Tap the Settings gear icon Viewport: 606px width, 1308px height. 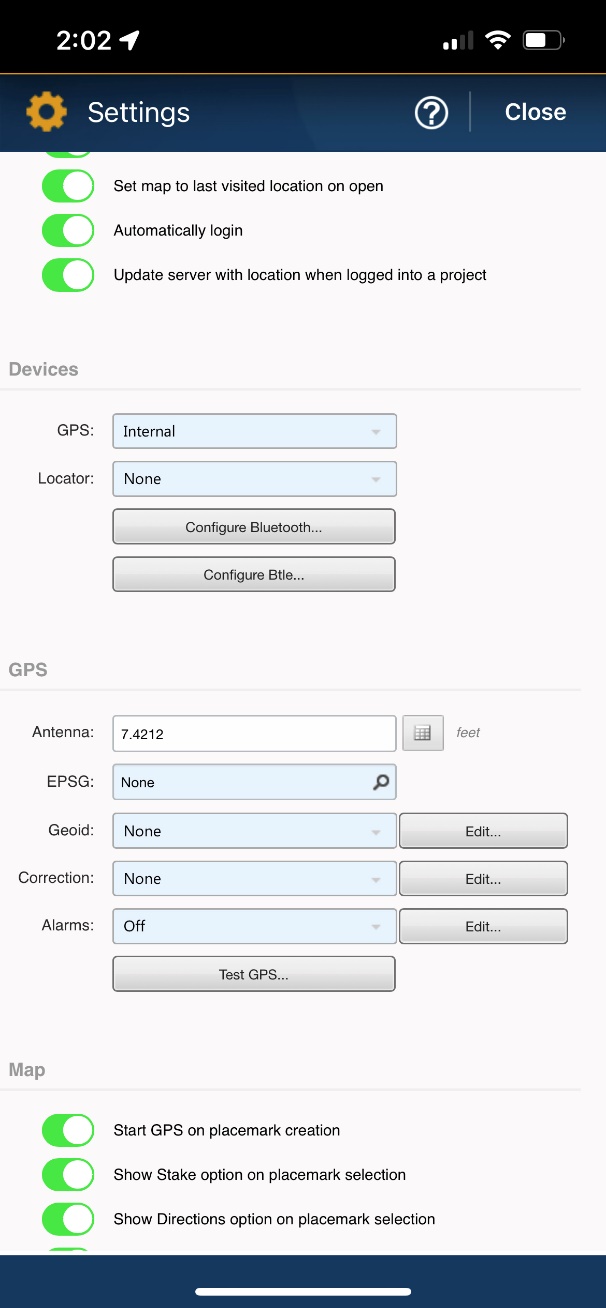click(46, 112)
